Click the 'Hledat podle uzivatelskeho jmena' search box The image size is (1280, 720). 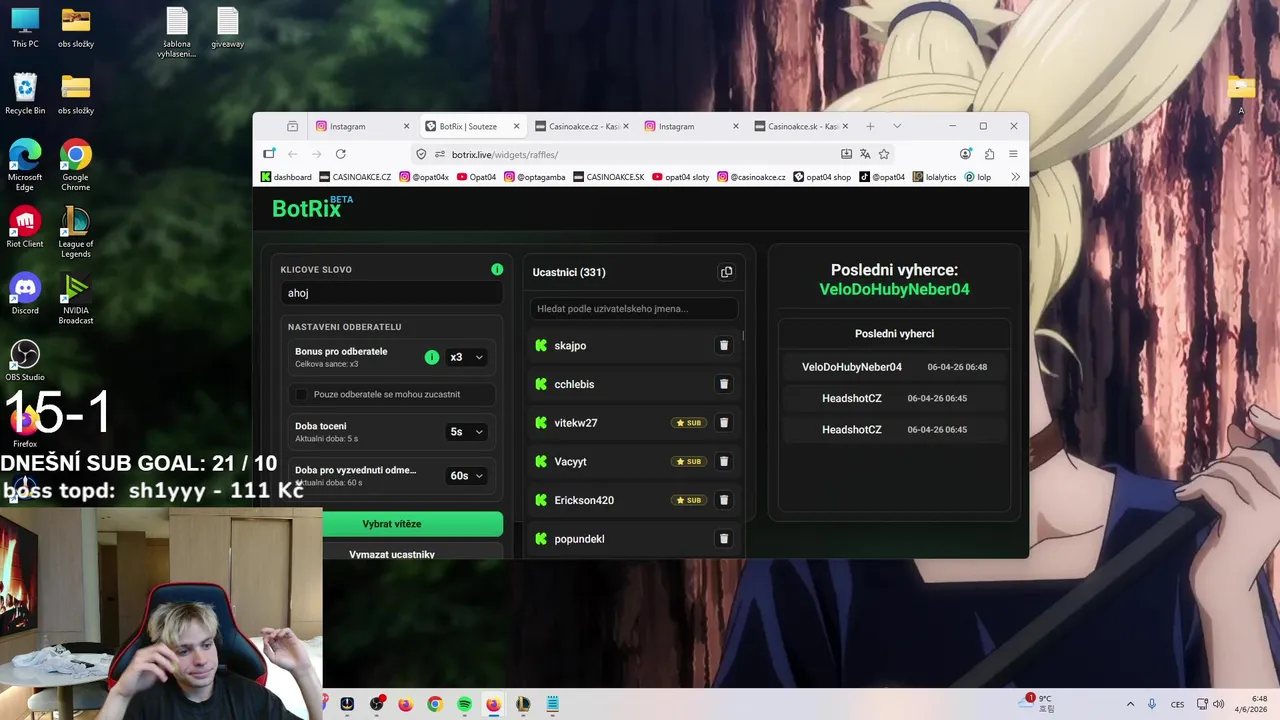634,308
